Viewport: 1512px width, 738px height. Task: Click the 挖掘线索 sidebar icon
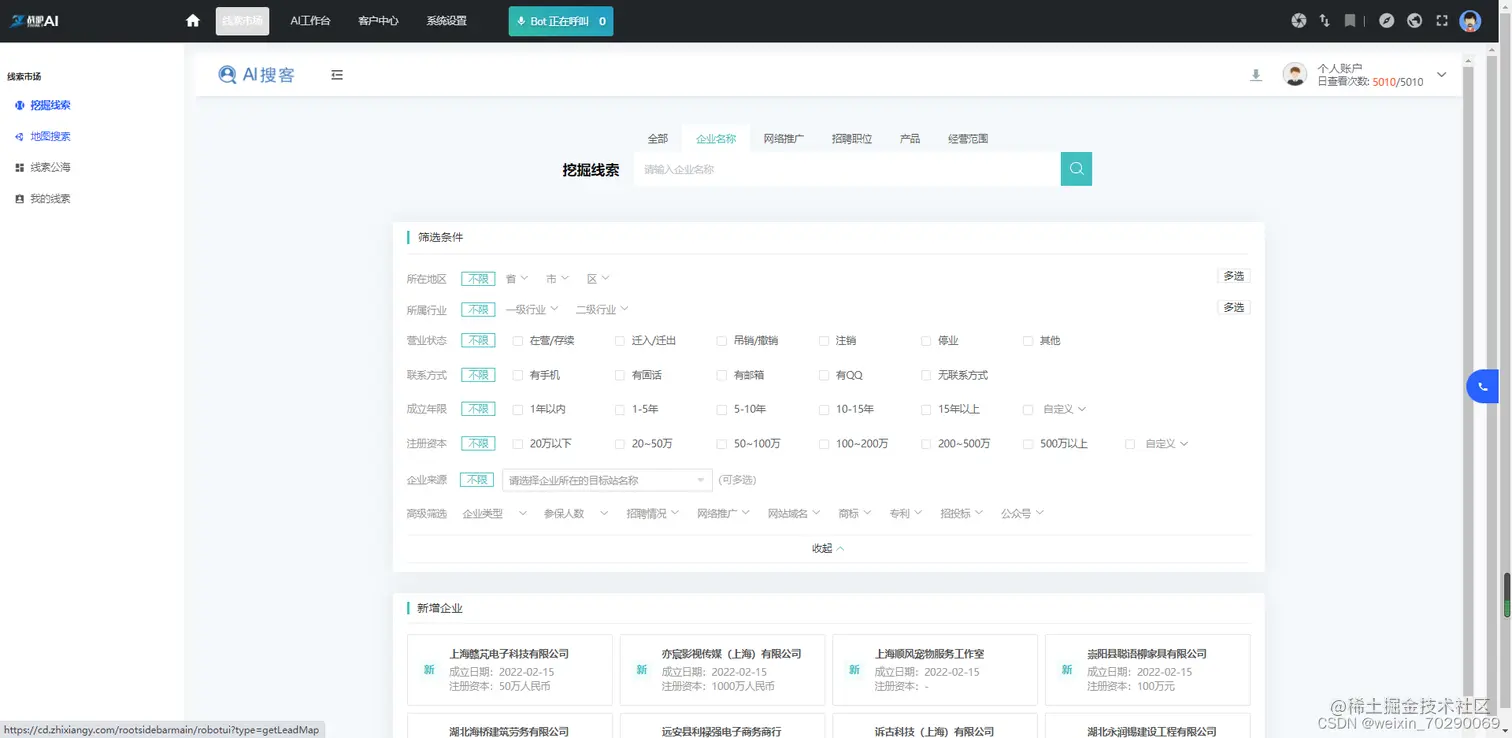tap(19, 105)
